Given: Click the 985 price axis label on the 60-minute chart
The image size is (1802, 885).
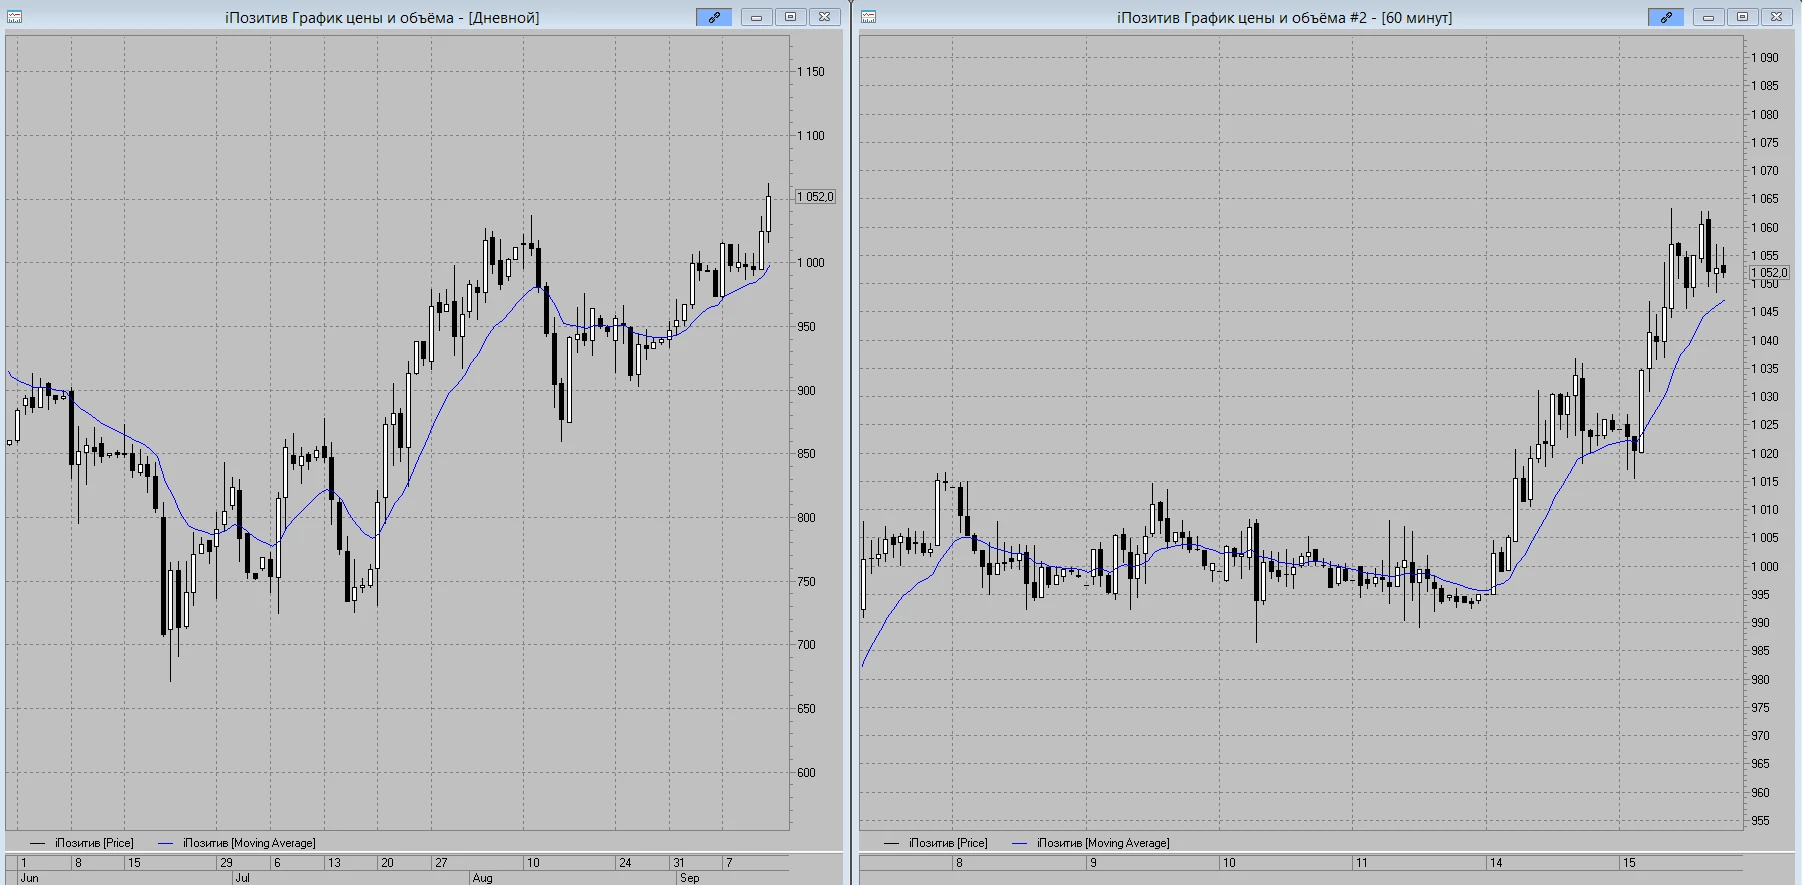Looking at the screenshot, I should [1760, 651].
